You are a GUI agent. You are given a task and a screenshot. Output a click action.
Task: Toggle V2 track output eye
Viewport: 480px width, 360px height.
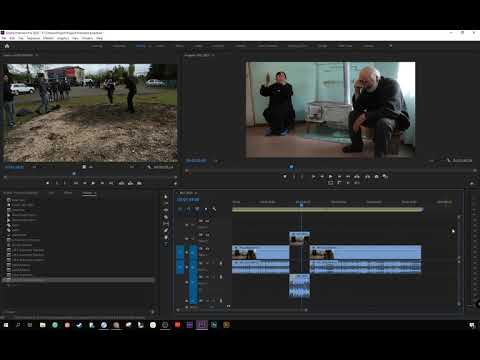point(207,235)
